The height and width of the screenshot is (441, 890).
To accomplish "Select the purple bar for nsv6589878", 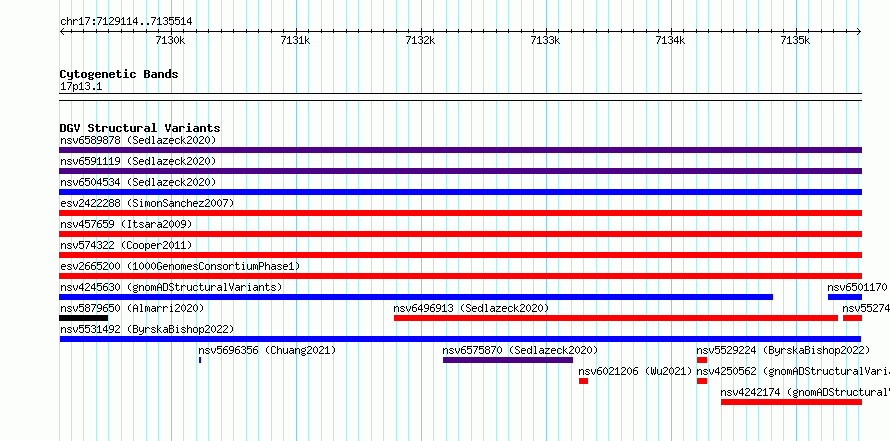I will [460, 150].
